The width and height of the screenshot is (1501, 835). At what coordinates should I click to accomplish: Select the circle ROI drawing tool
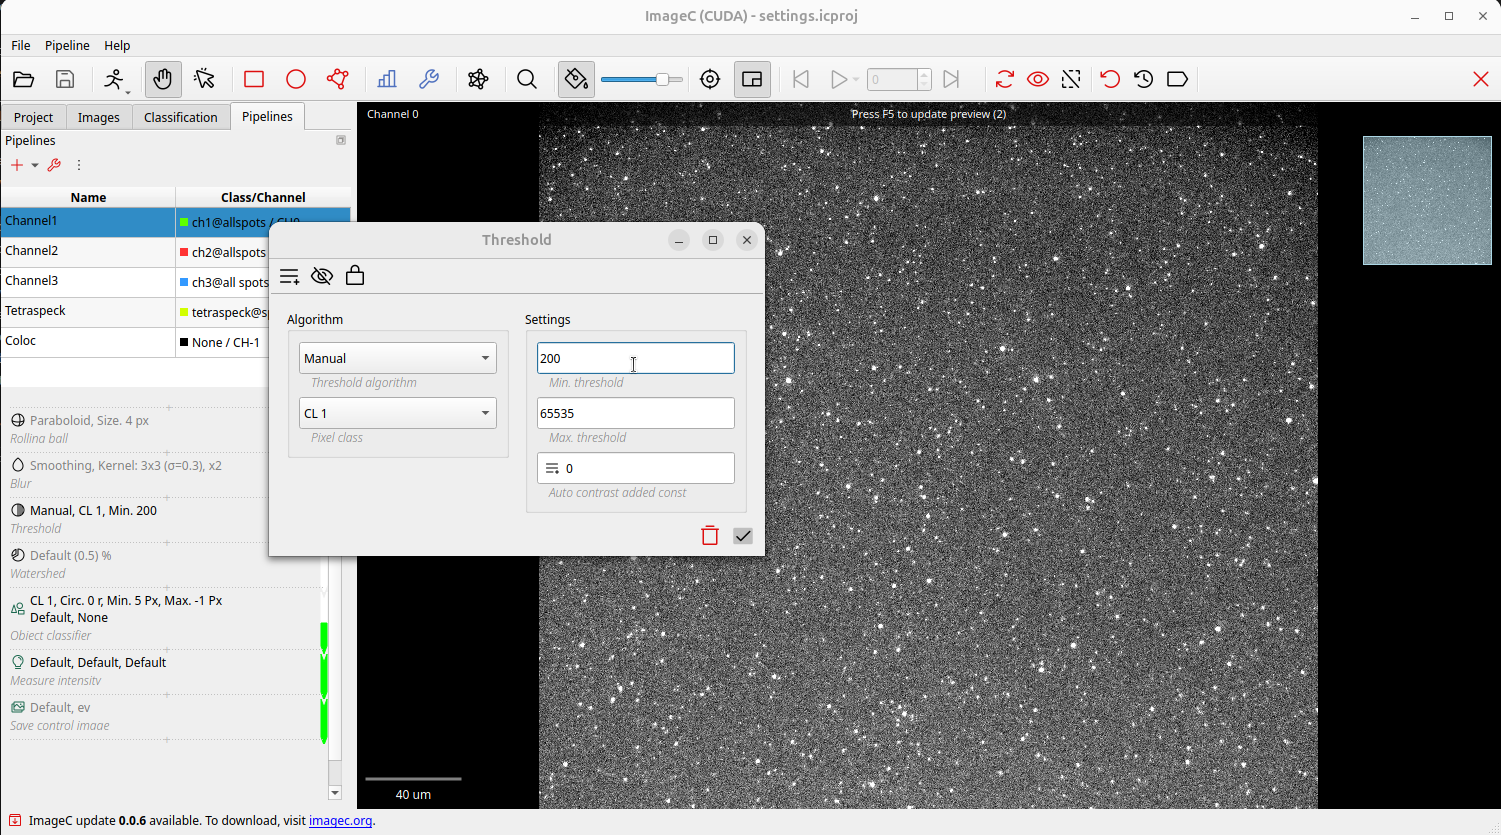[x=296, y=79]
